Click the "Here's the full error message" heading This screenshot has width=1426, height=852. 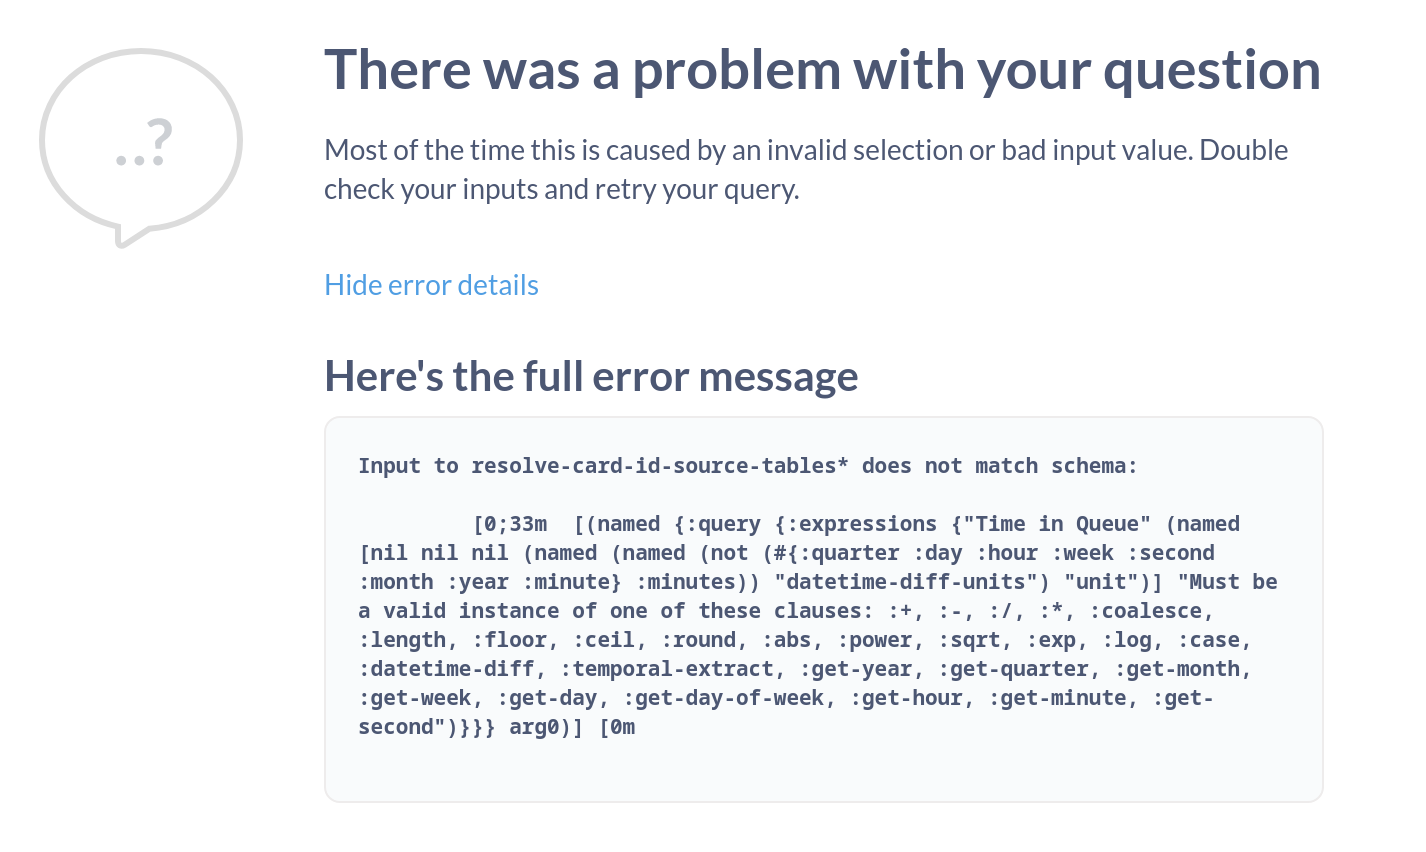pos(590,376)
